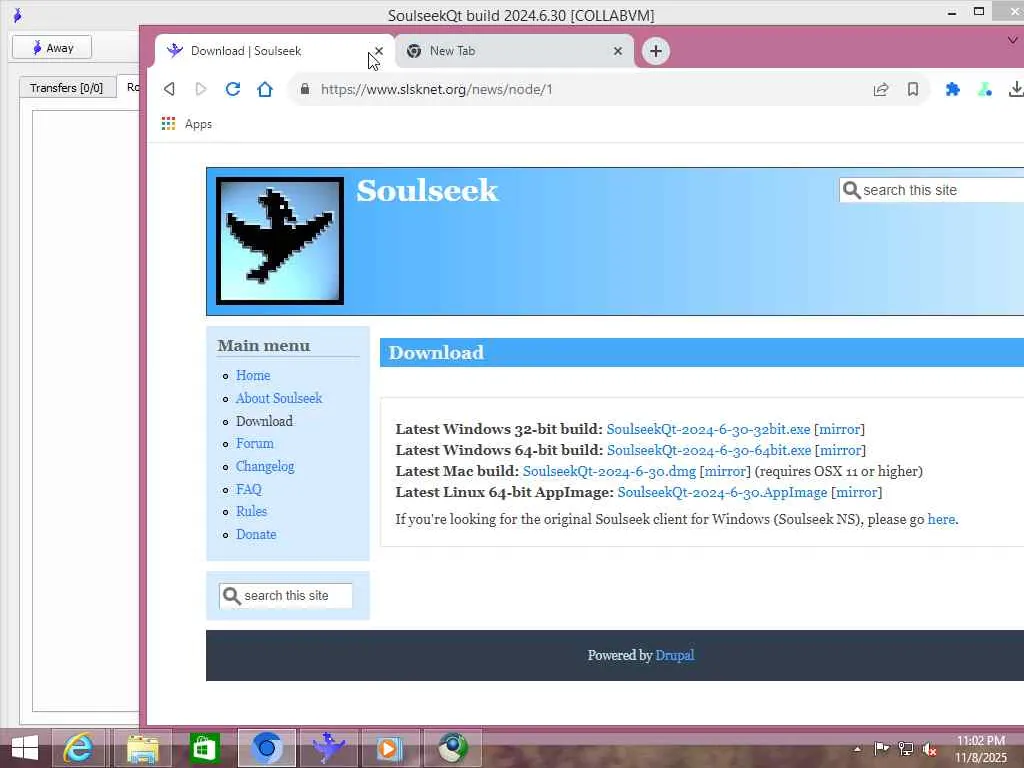Click the Soulseek bird logo image
The height and width of the screenshot is (768, 1024).
pyautogui.click(x=280, y=241)
